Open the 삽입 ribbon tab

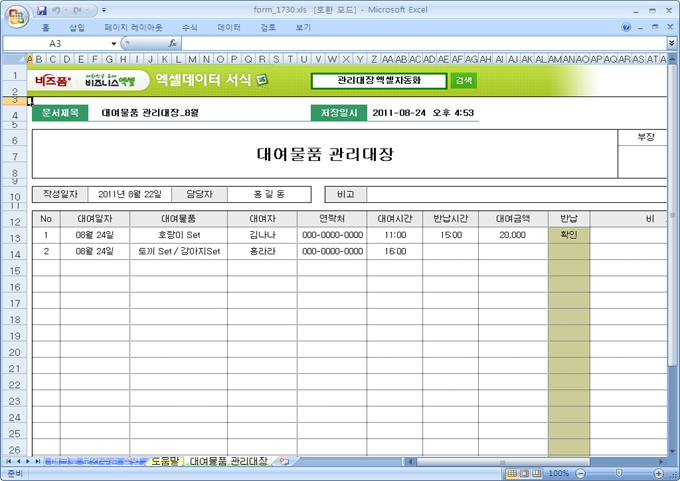click(77, 28)
